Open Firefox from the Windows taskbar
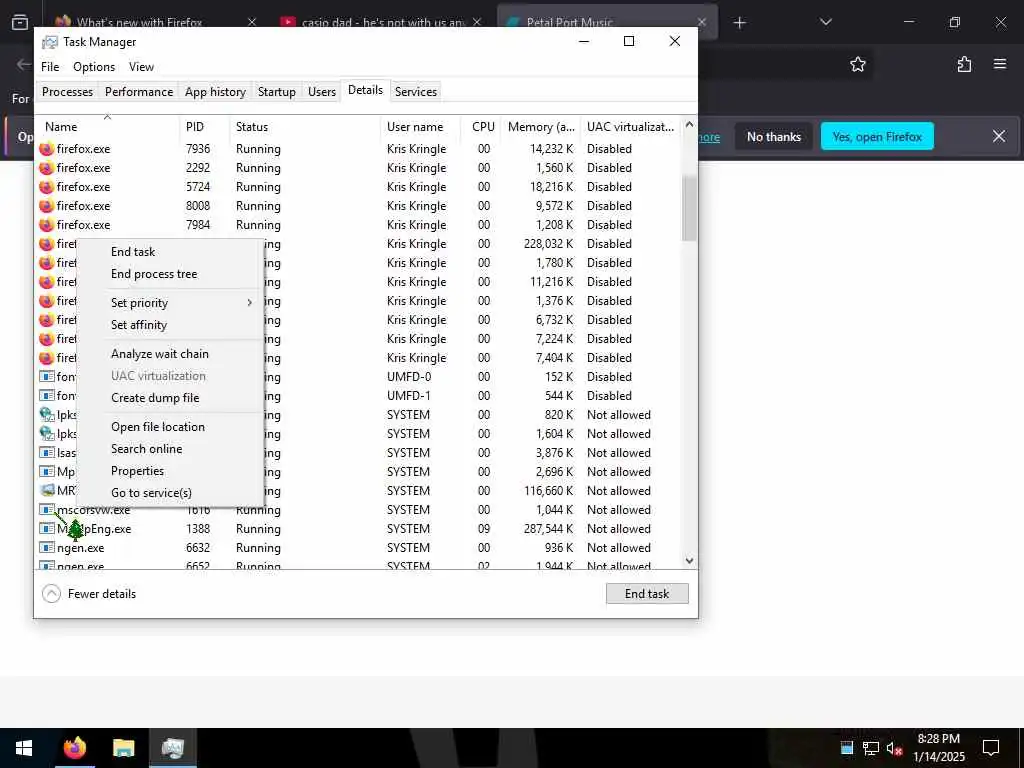 coord(74,748)
